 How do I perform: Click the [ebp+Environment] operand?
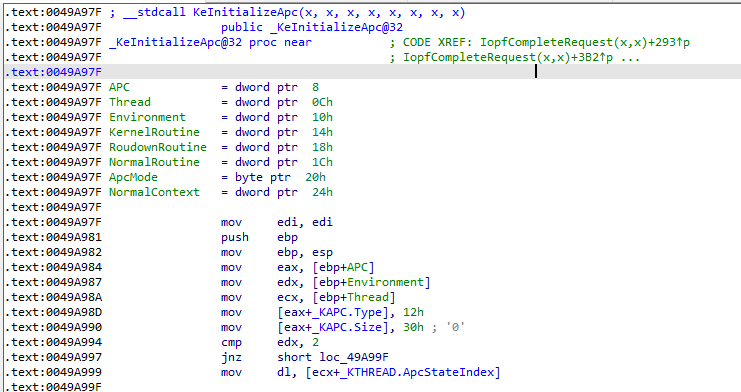click(371, 283)
